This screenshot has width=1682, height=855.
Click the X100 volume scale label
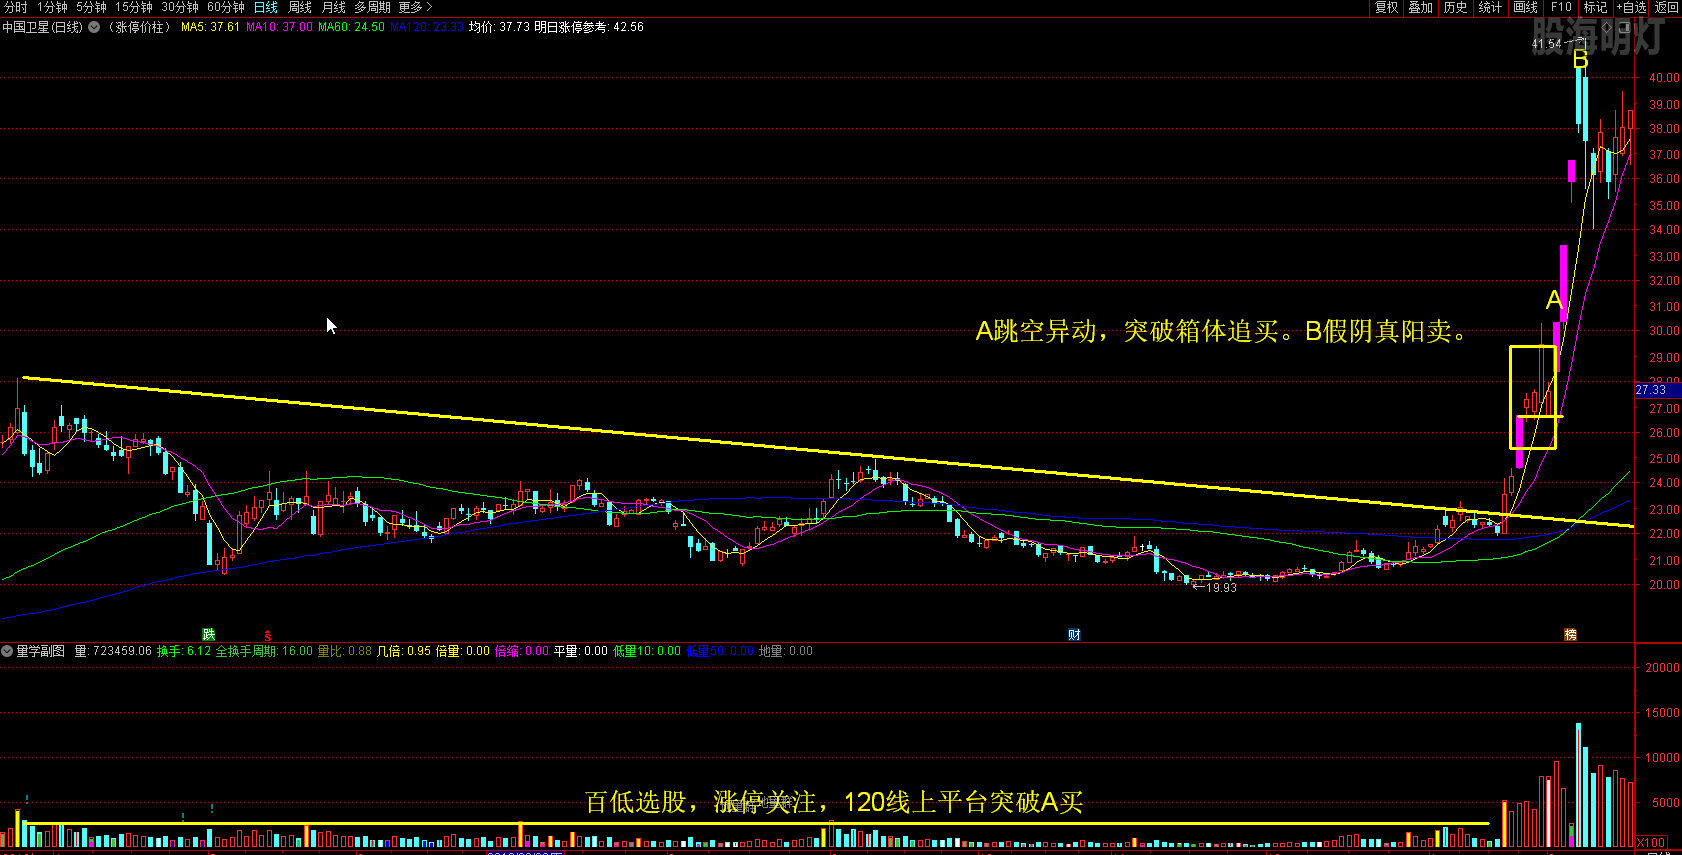coord(1652,843)
